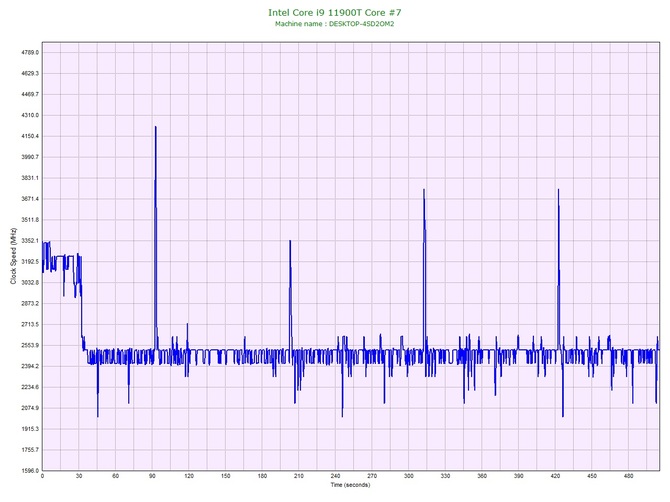Click the y-axis value 4629.3
Screen dimensions: 670x502
[x=30, y=73]
